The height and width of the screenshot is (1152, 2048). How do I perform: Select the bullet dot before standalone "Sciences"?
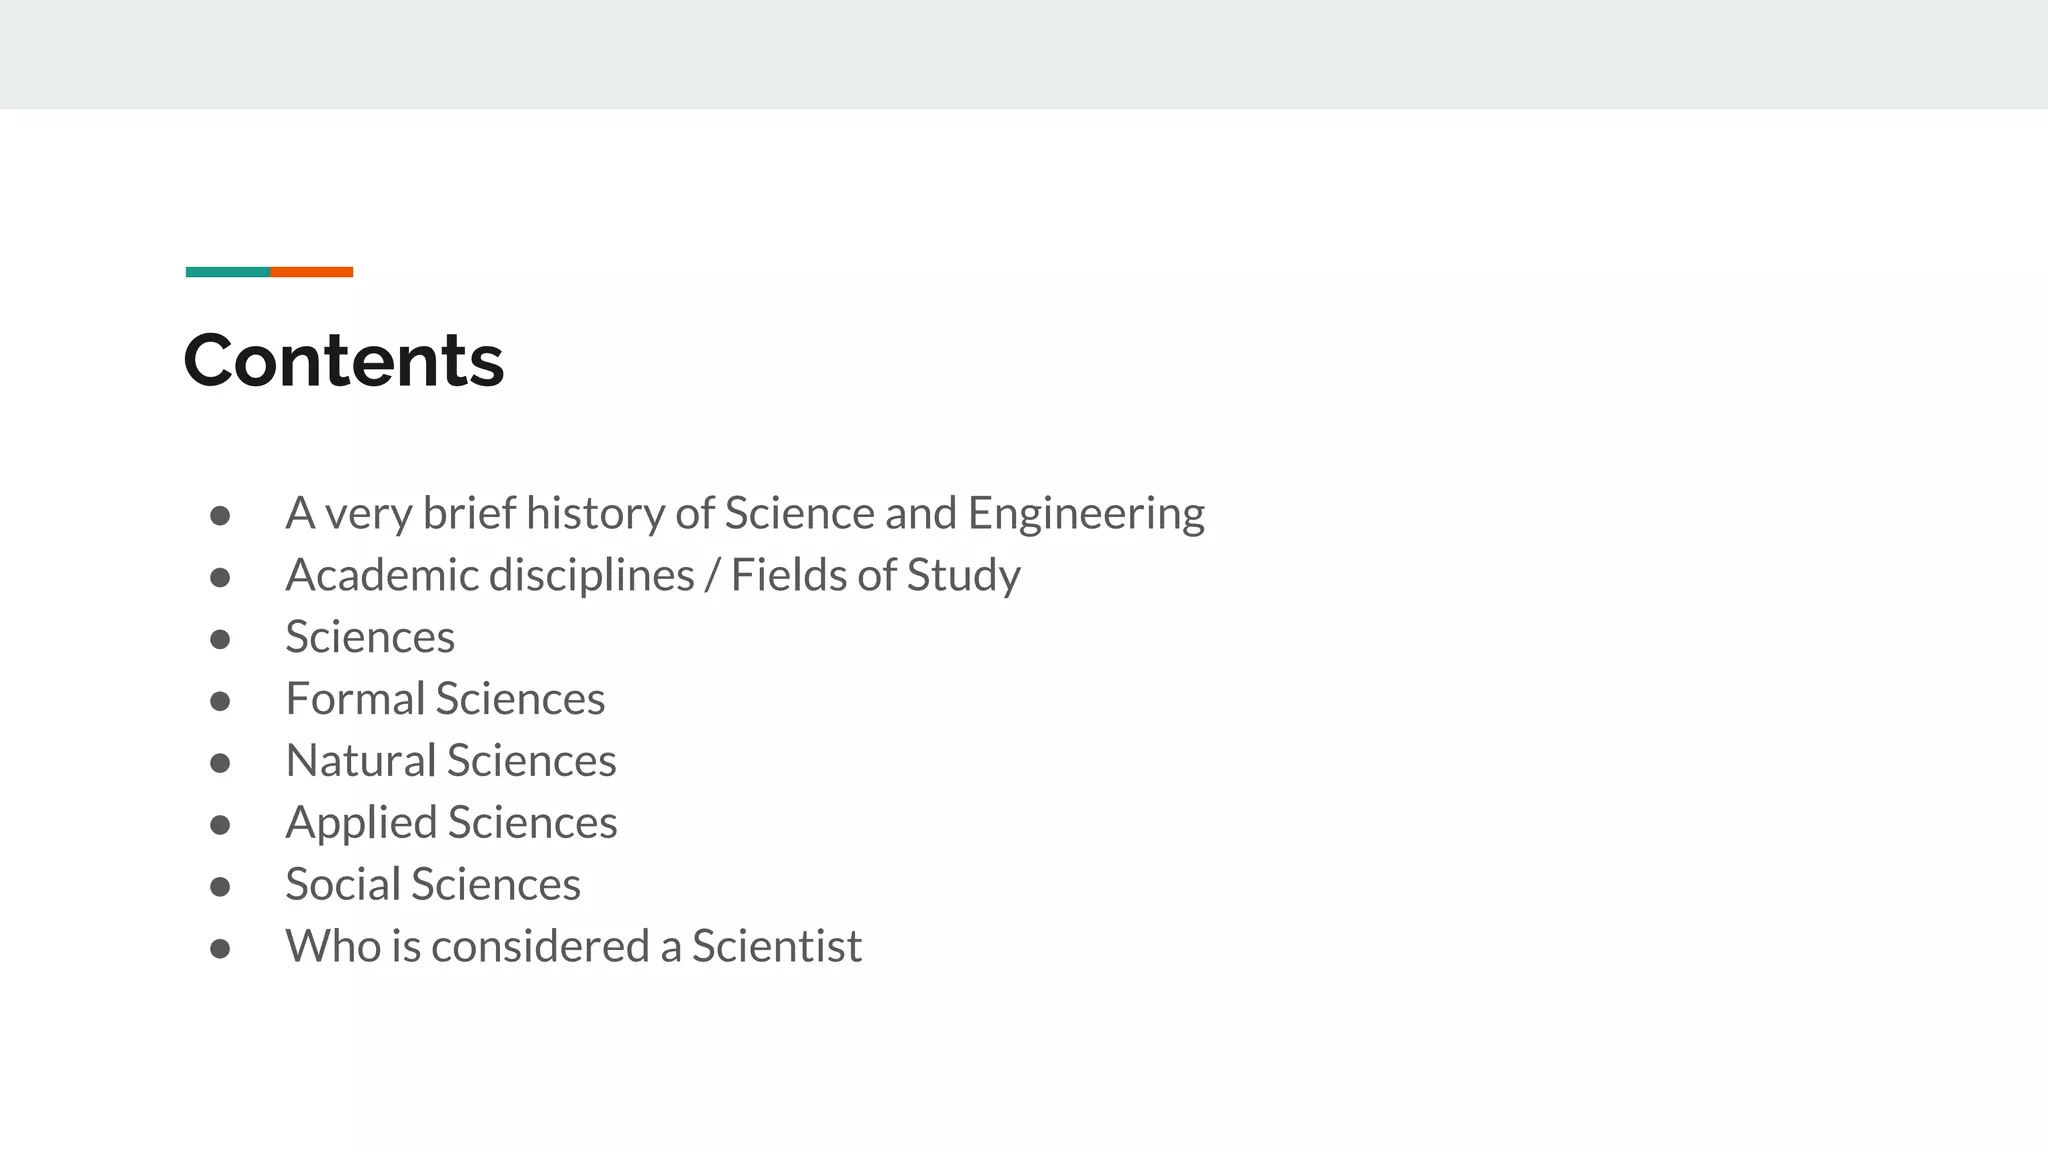tap(220, 640)
